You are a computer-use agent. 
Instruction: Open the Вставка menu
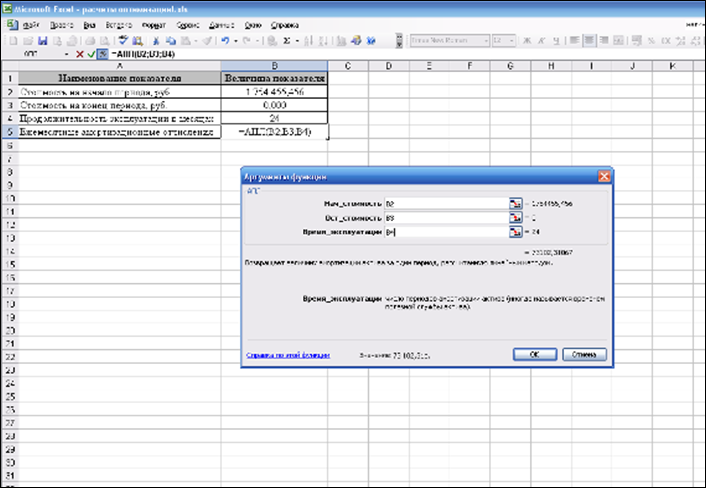tap(119, 25)
